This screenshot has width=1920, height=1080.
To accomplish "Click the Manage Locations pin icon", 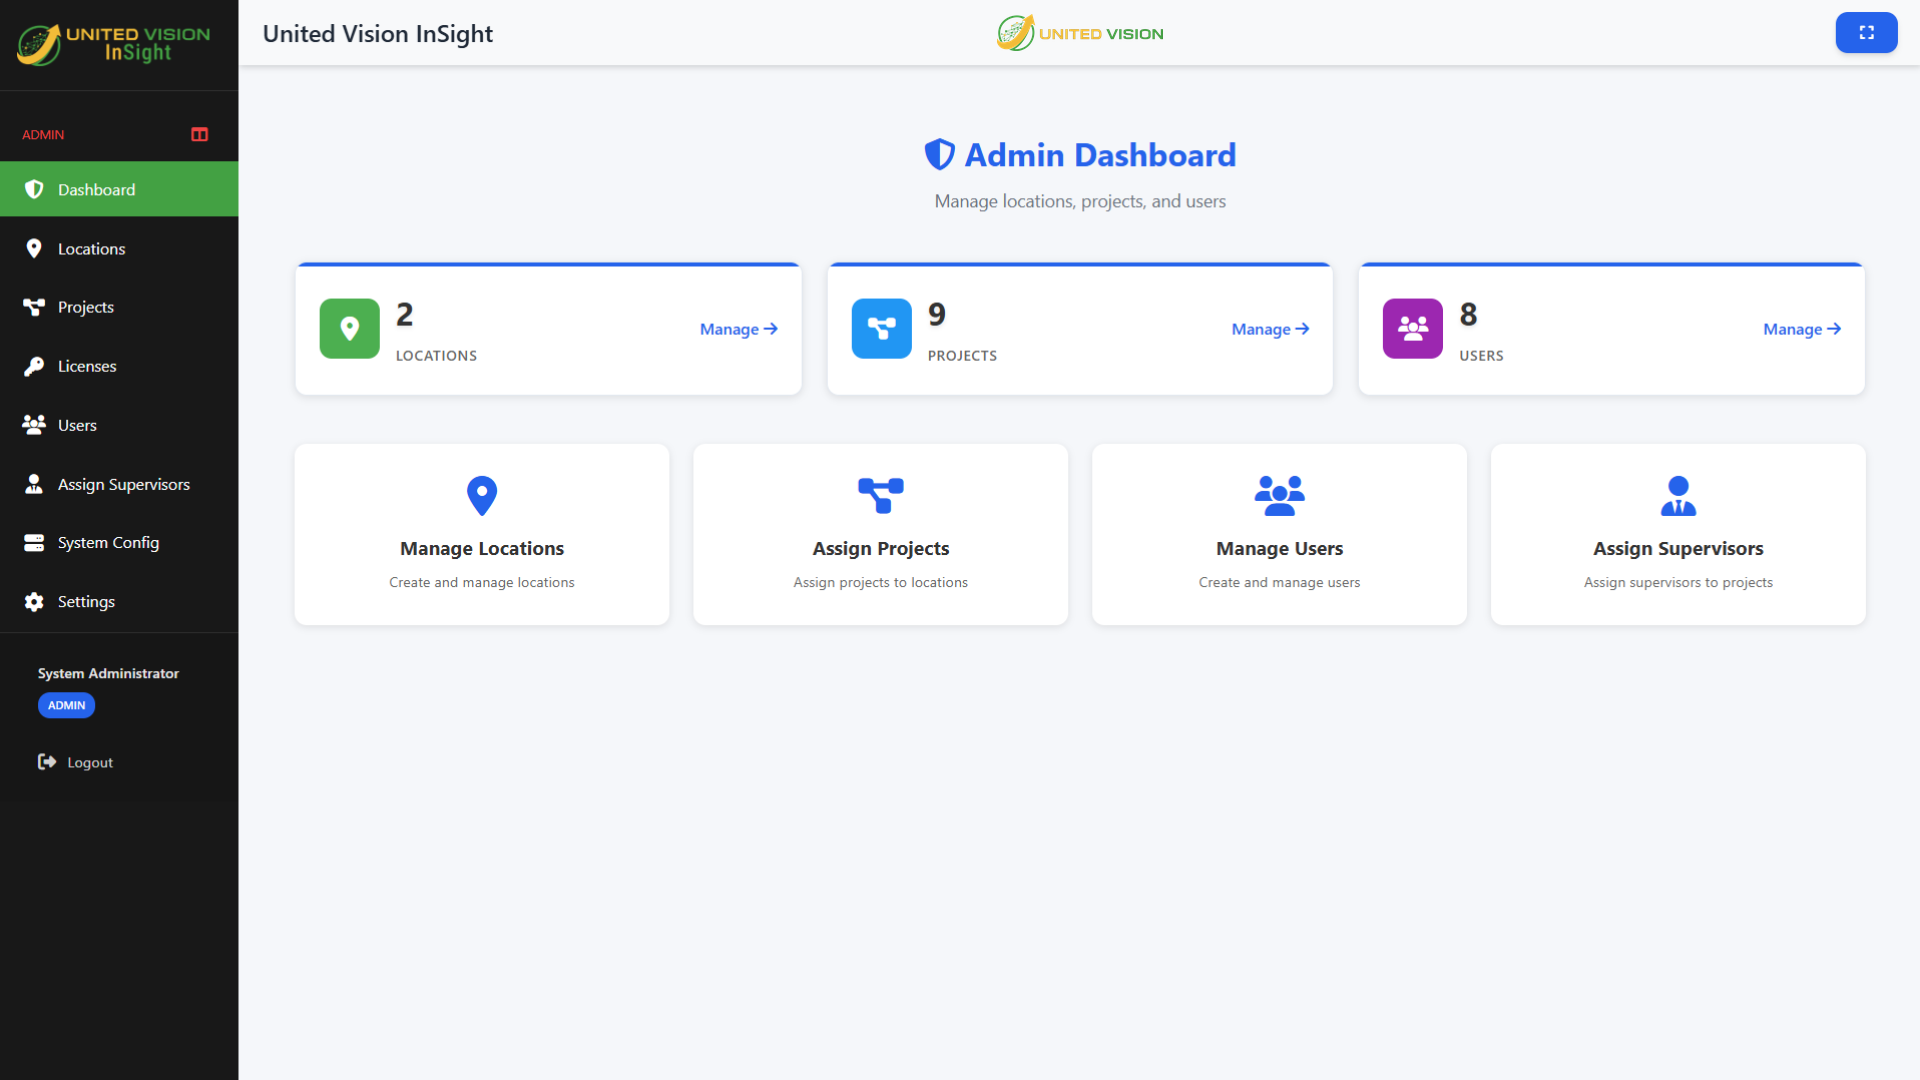I will tap(482, 495).
